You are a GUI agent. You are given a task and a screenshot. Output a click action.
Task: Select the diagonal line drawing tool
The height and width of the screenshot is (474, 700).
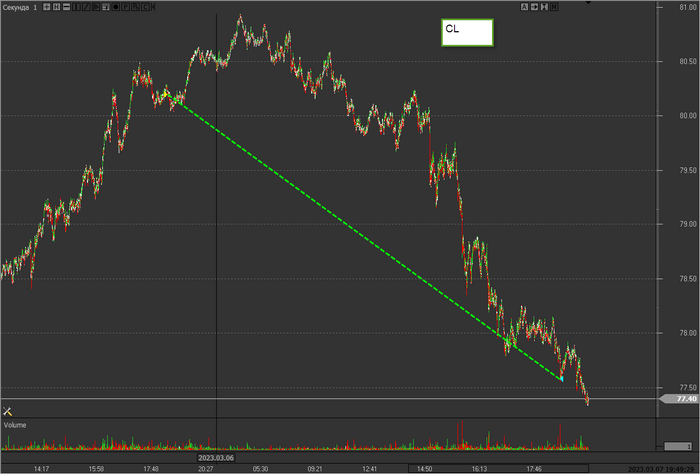pos(87,7)
